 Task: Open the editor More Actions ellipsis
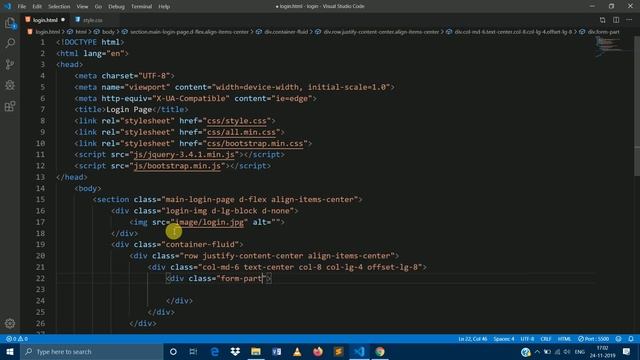629,20
